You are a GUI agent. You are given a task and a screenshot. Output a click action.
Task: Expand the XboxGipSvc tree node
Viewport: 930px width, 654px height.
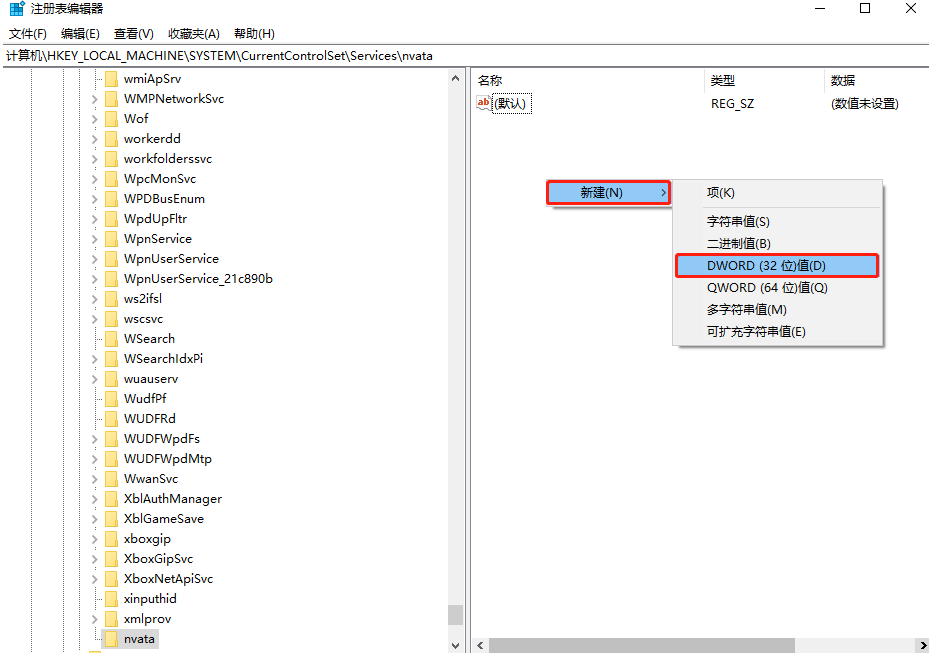click(95, 558)
